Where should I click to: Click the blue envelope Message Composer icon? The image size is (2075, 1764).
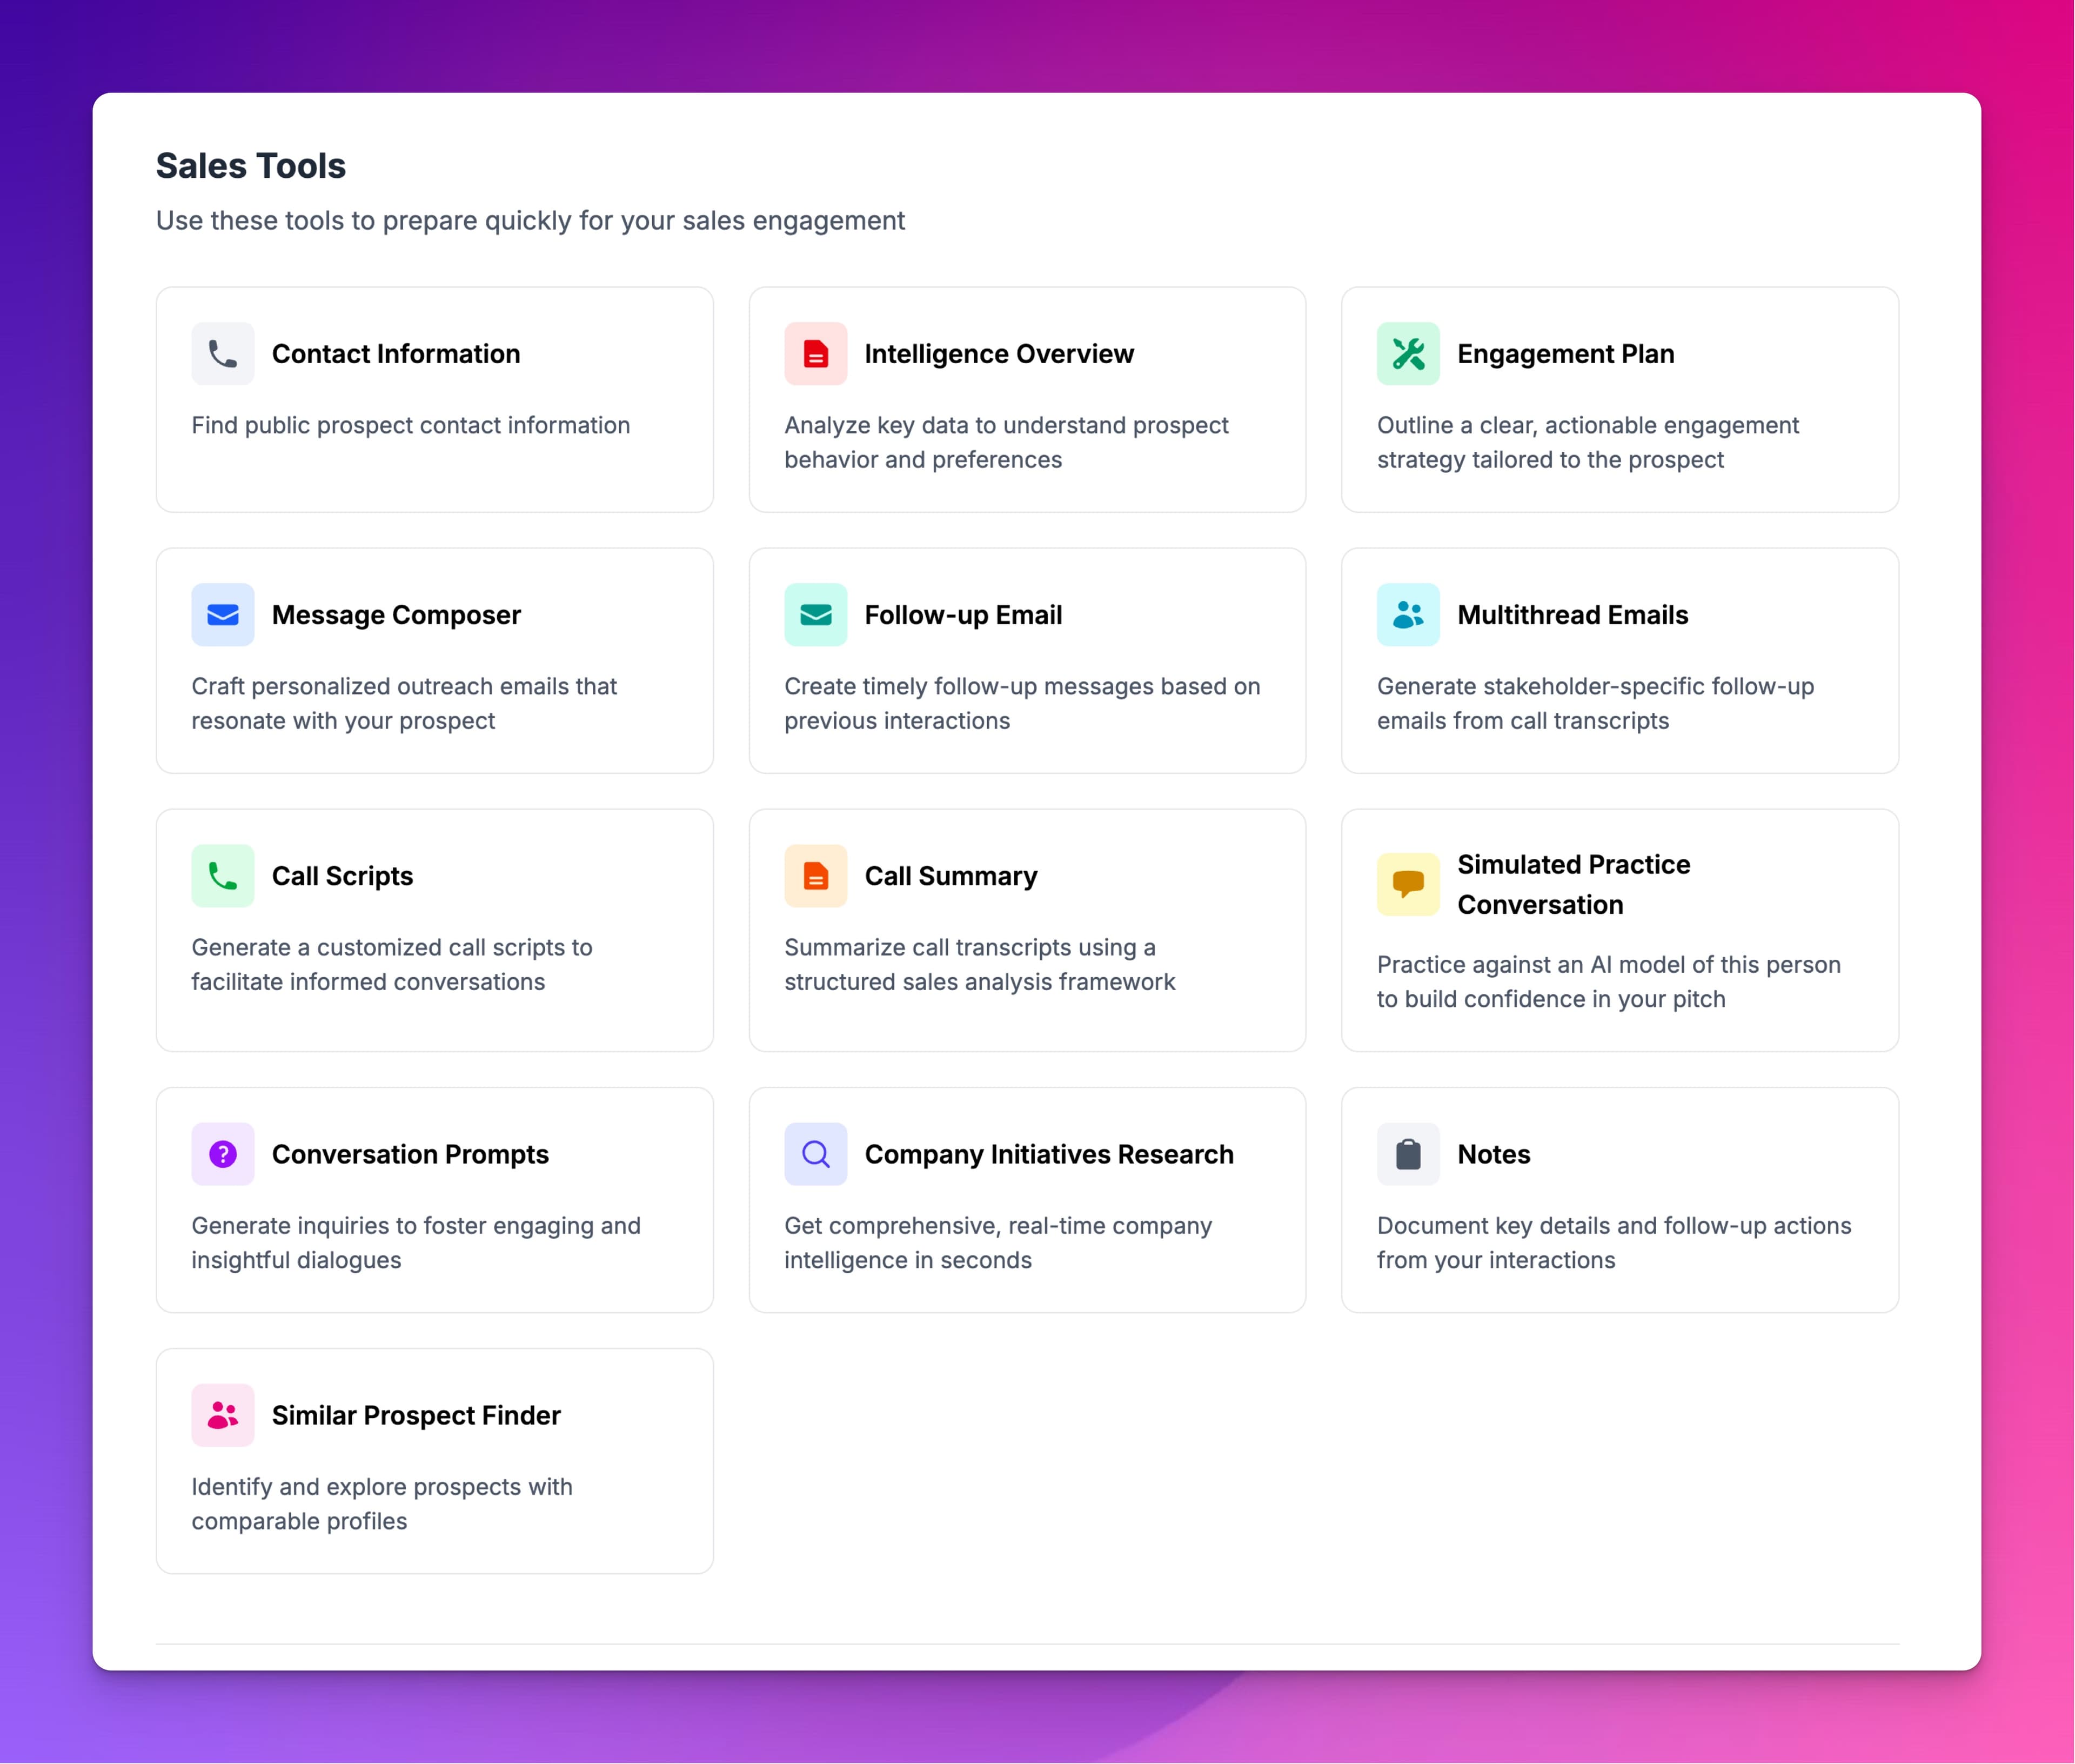(x=222, y=614)
